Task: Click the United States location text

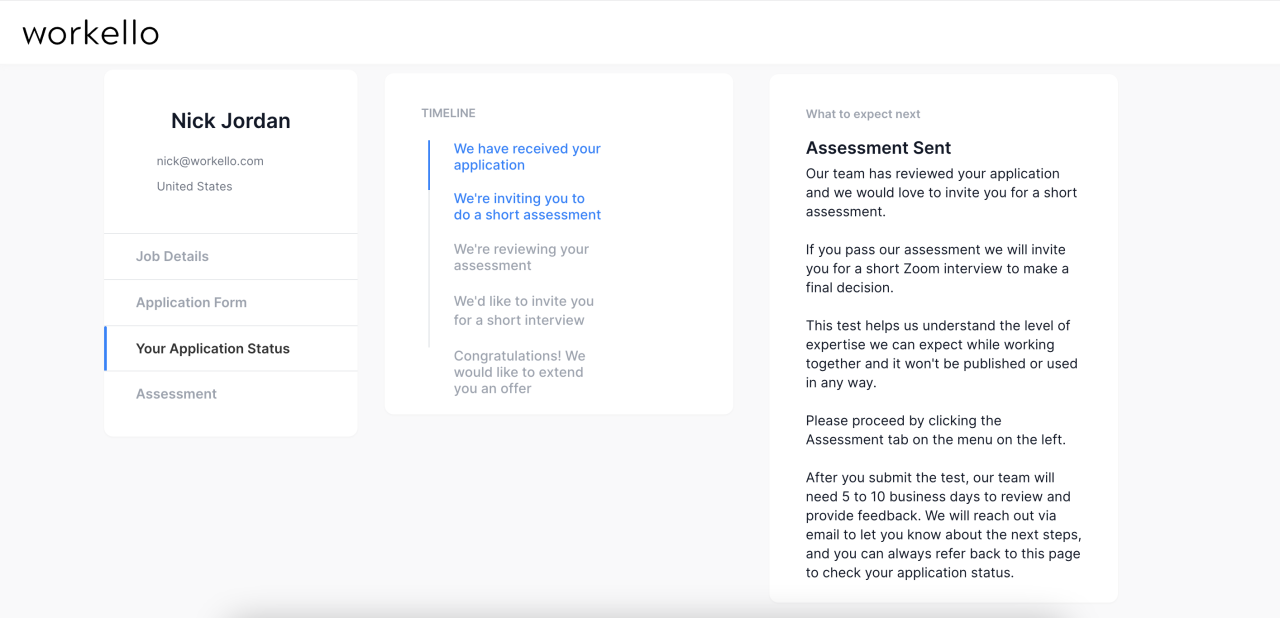Action: [194, 186]
